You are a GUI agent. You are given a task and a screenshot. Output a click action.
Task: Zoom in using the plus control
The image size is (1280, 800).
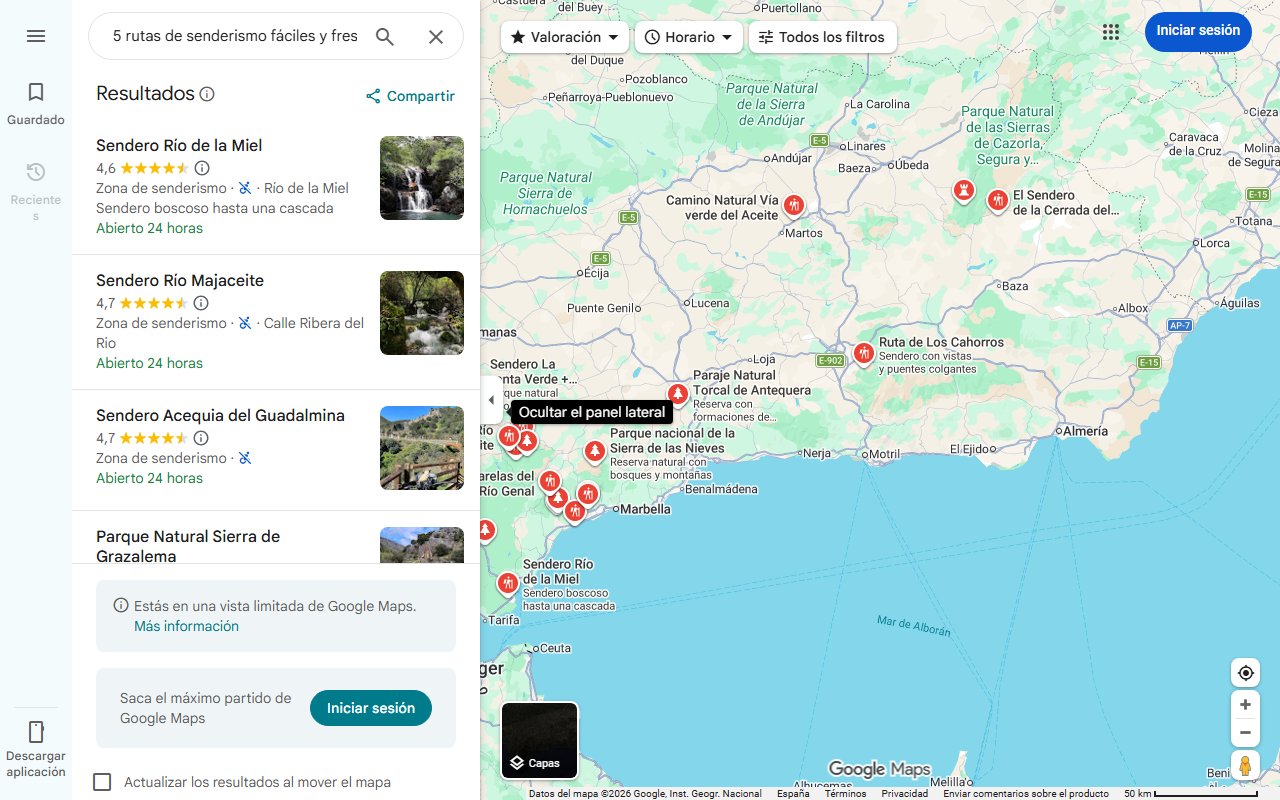click(x=1244, y=704)
